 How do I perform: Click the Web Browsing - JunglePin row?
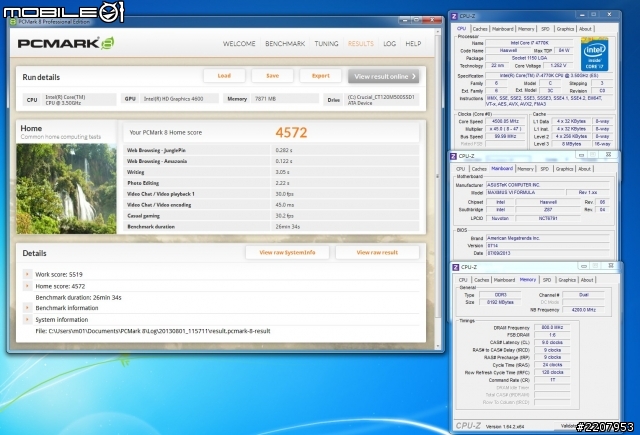(271, 150)
